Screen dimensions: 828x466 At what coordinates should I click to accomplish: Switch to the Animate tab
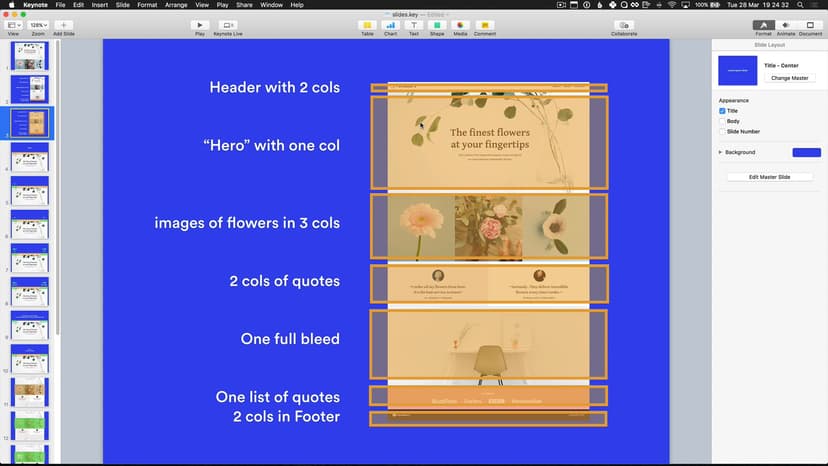(x=786, y=24)
